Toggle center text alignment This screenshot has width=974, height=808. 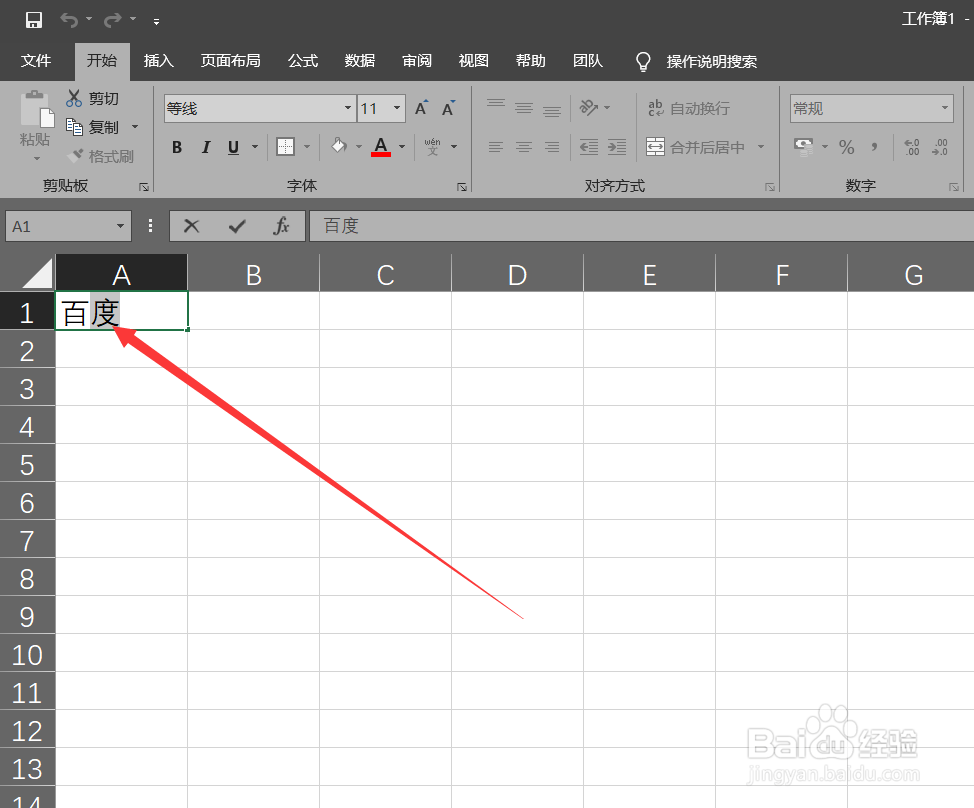pyautogui.click(x=524, y=147)
